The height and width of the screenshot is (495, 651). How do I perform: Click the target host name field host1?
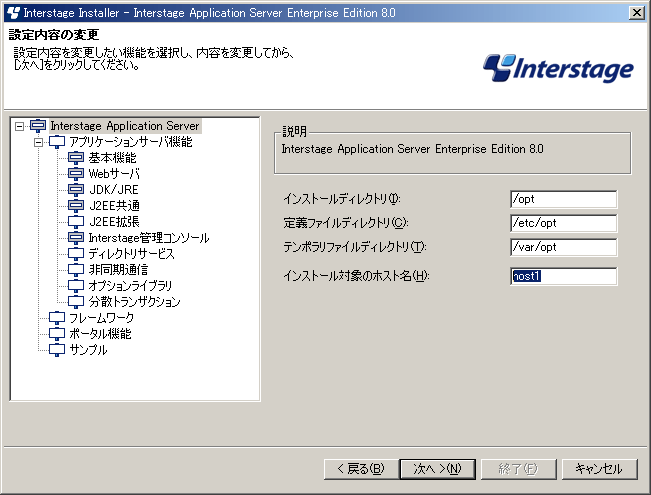(563, 276)
